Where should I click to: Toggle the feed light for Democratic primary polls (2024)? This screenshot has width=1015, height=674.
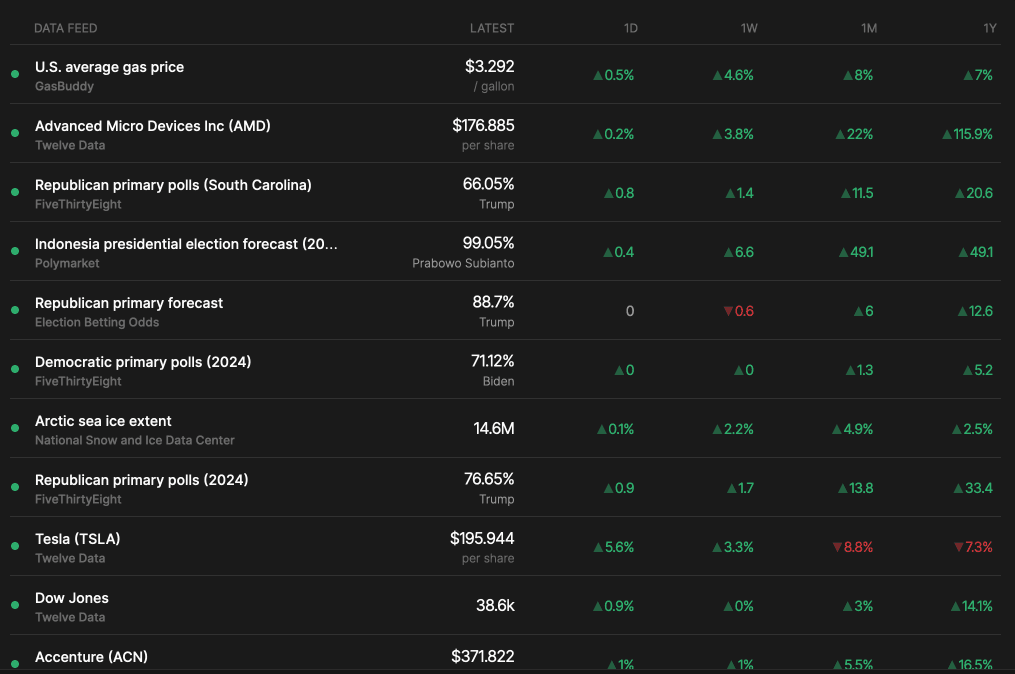(x=14, y=369)
